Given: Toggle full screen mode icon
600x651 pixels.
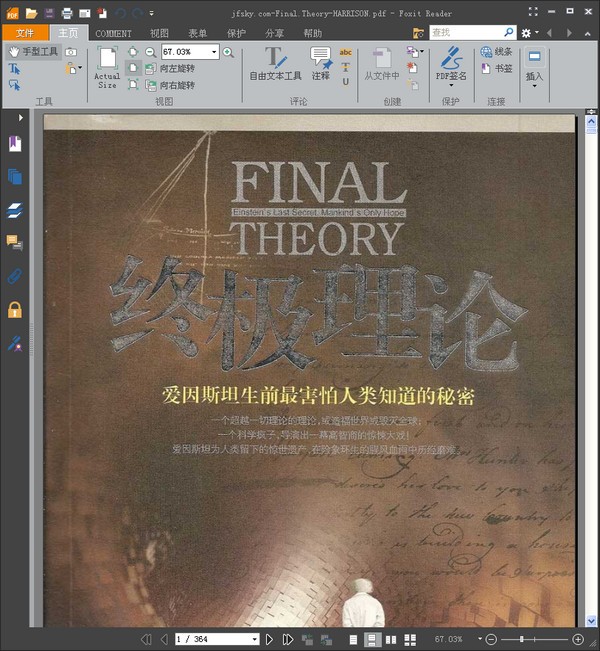Looking at the screenshot, I should (533, 12).
